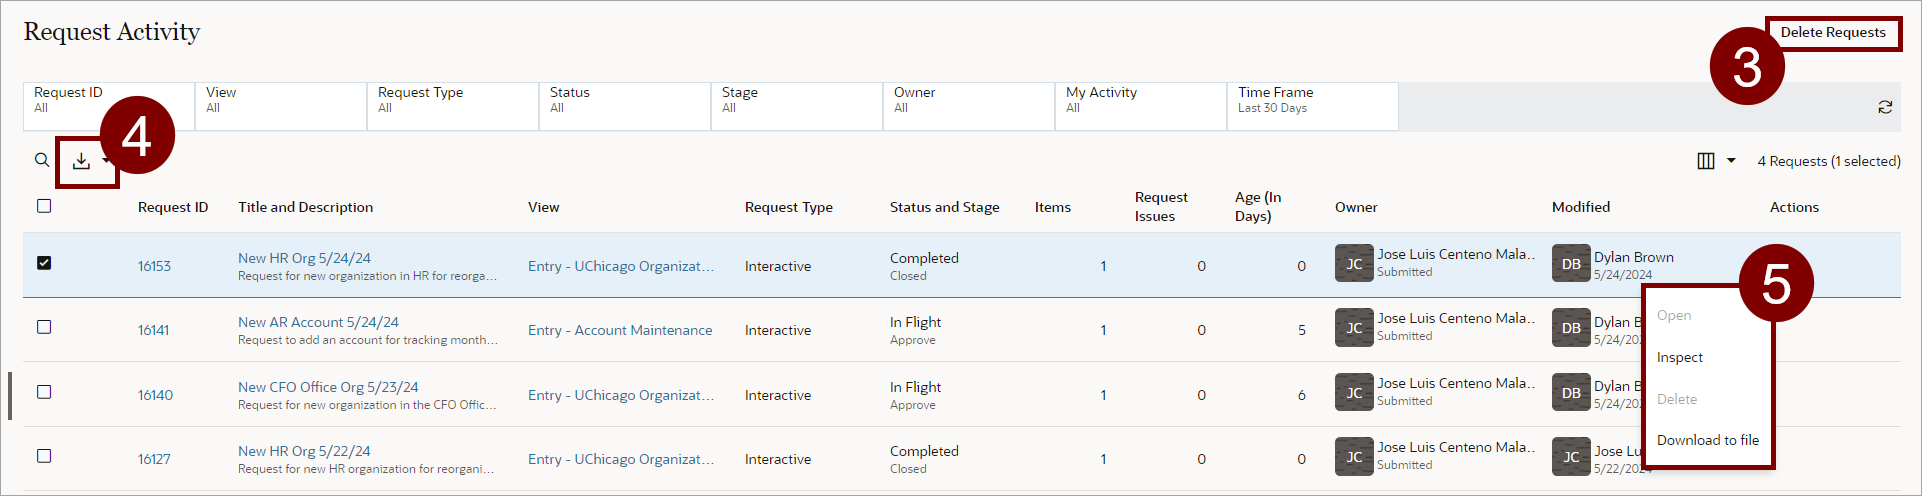Open the column selector icon
The width and height of the screenshot is (1922, 496).
click(x=1706, y=161)
